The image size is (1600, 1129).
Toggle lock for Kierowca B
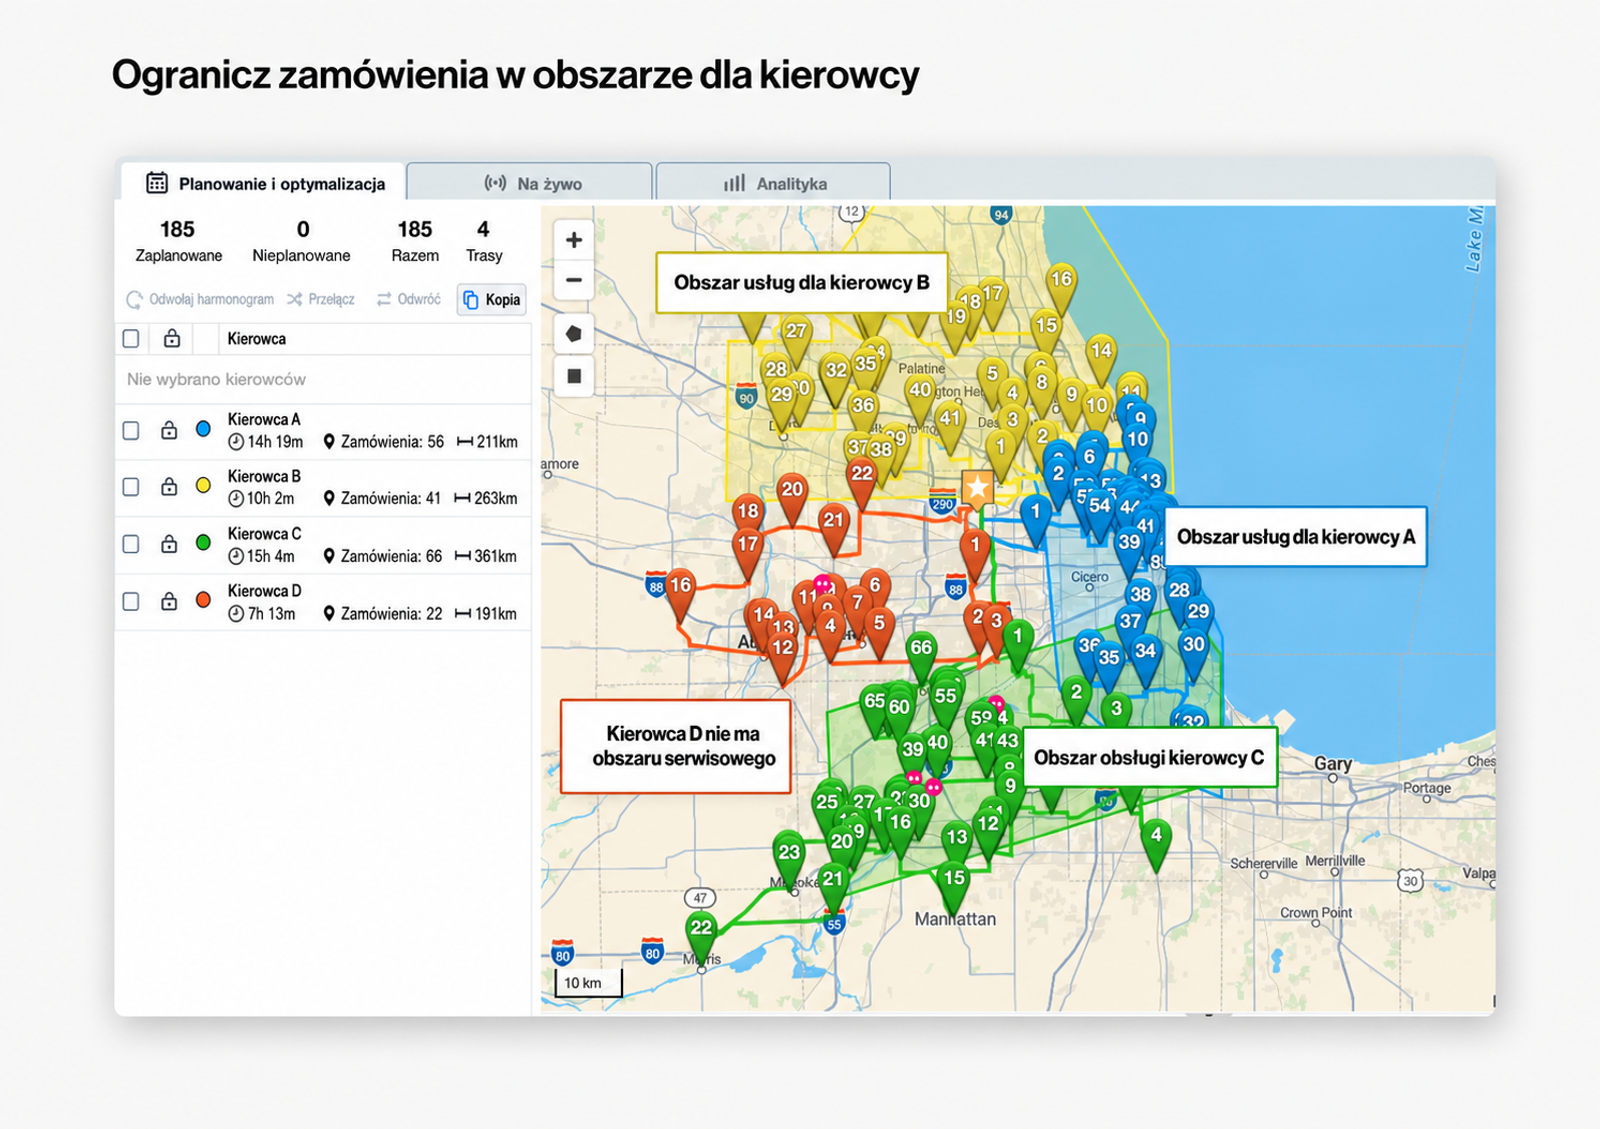(169, 487)
